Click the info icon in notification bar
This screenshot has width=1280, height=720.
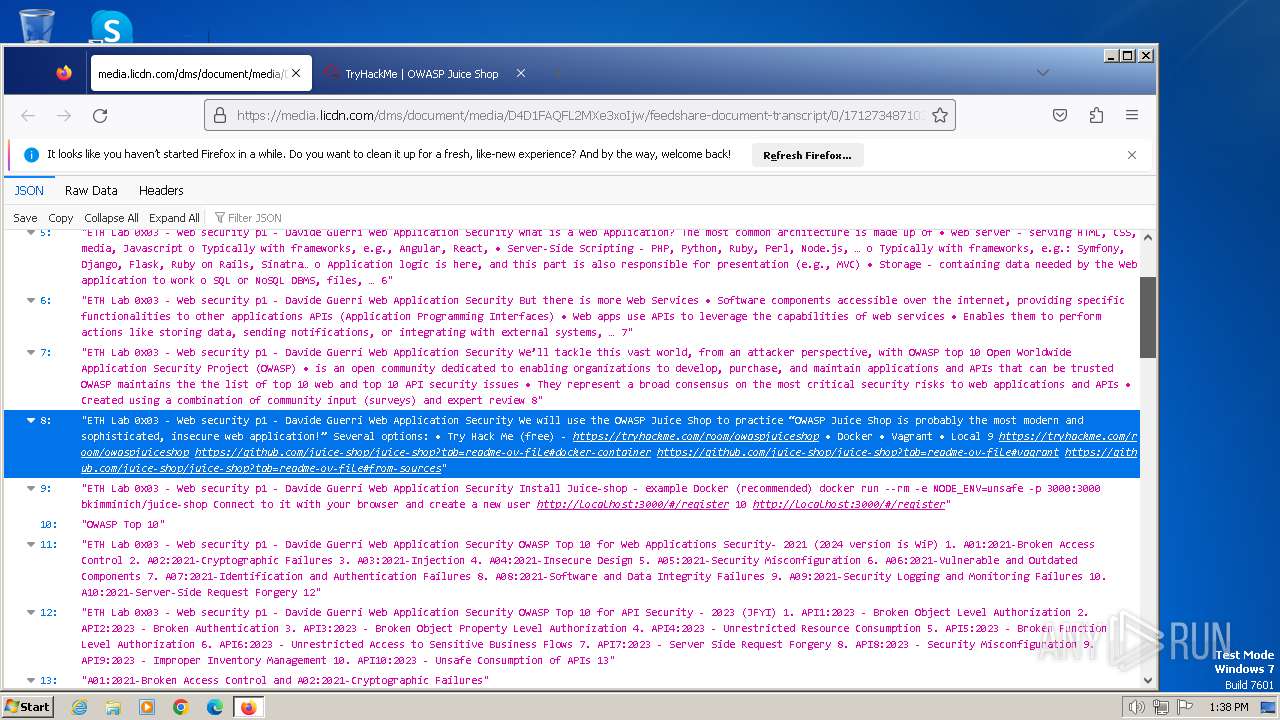31,155
